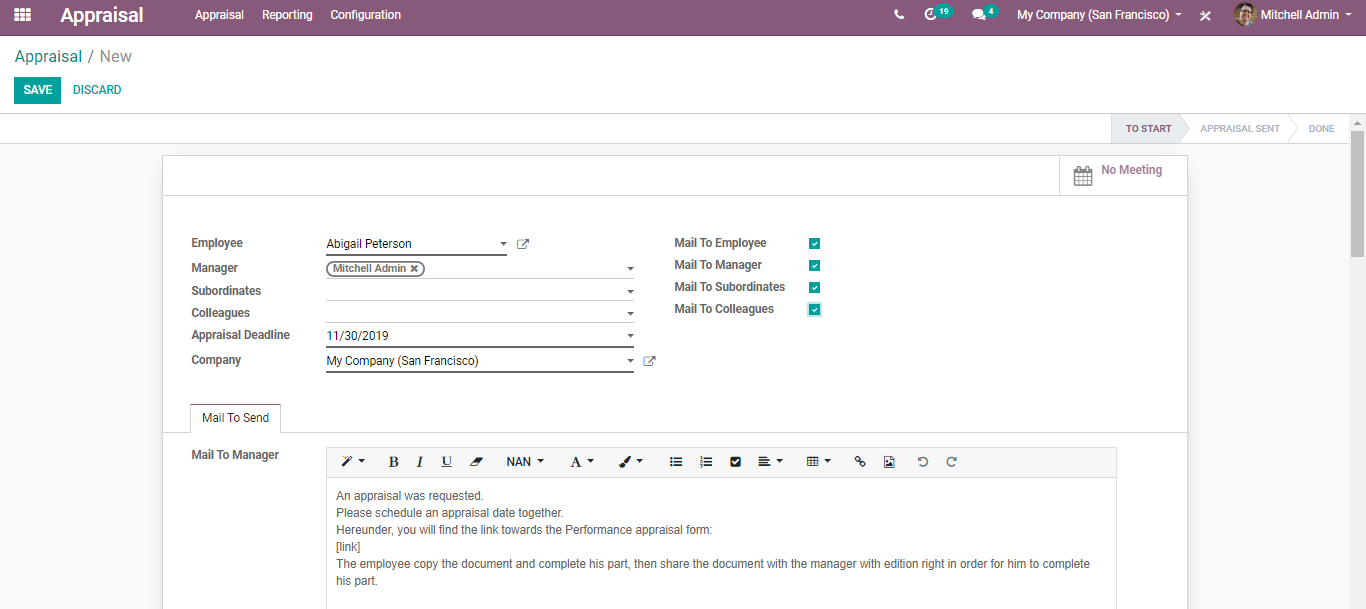Open conversations icon with 4 badge
Image resolution: width=1366 pixels, height=609 pixels.
[979, 15]
